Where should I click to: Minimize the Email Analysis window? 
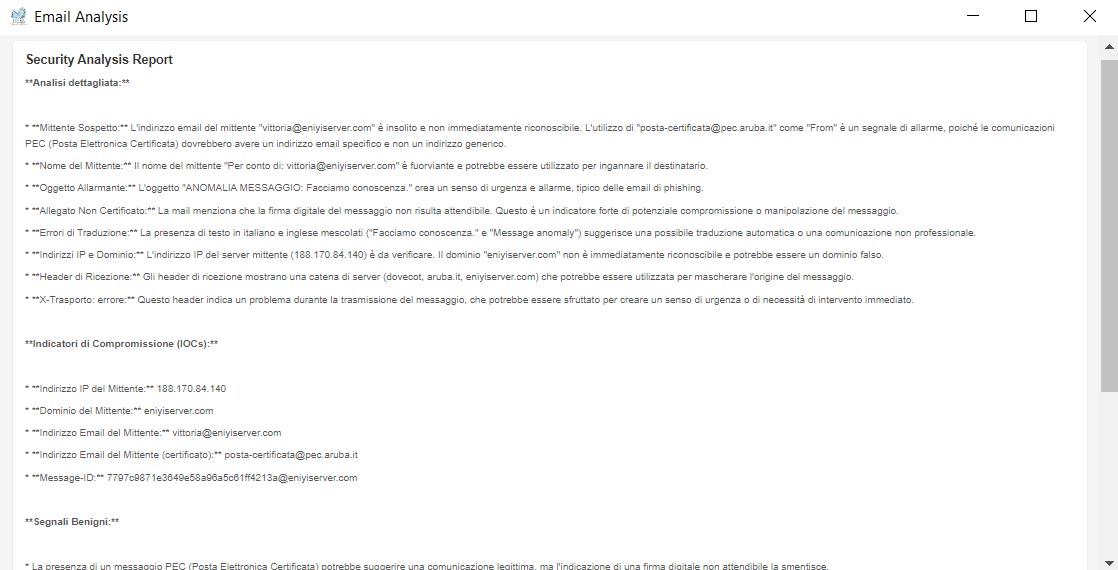973,16
